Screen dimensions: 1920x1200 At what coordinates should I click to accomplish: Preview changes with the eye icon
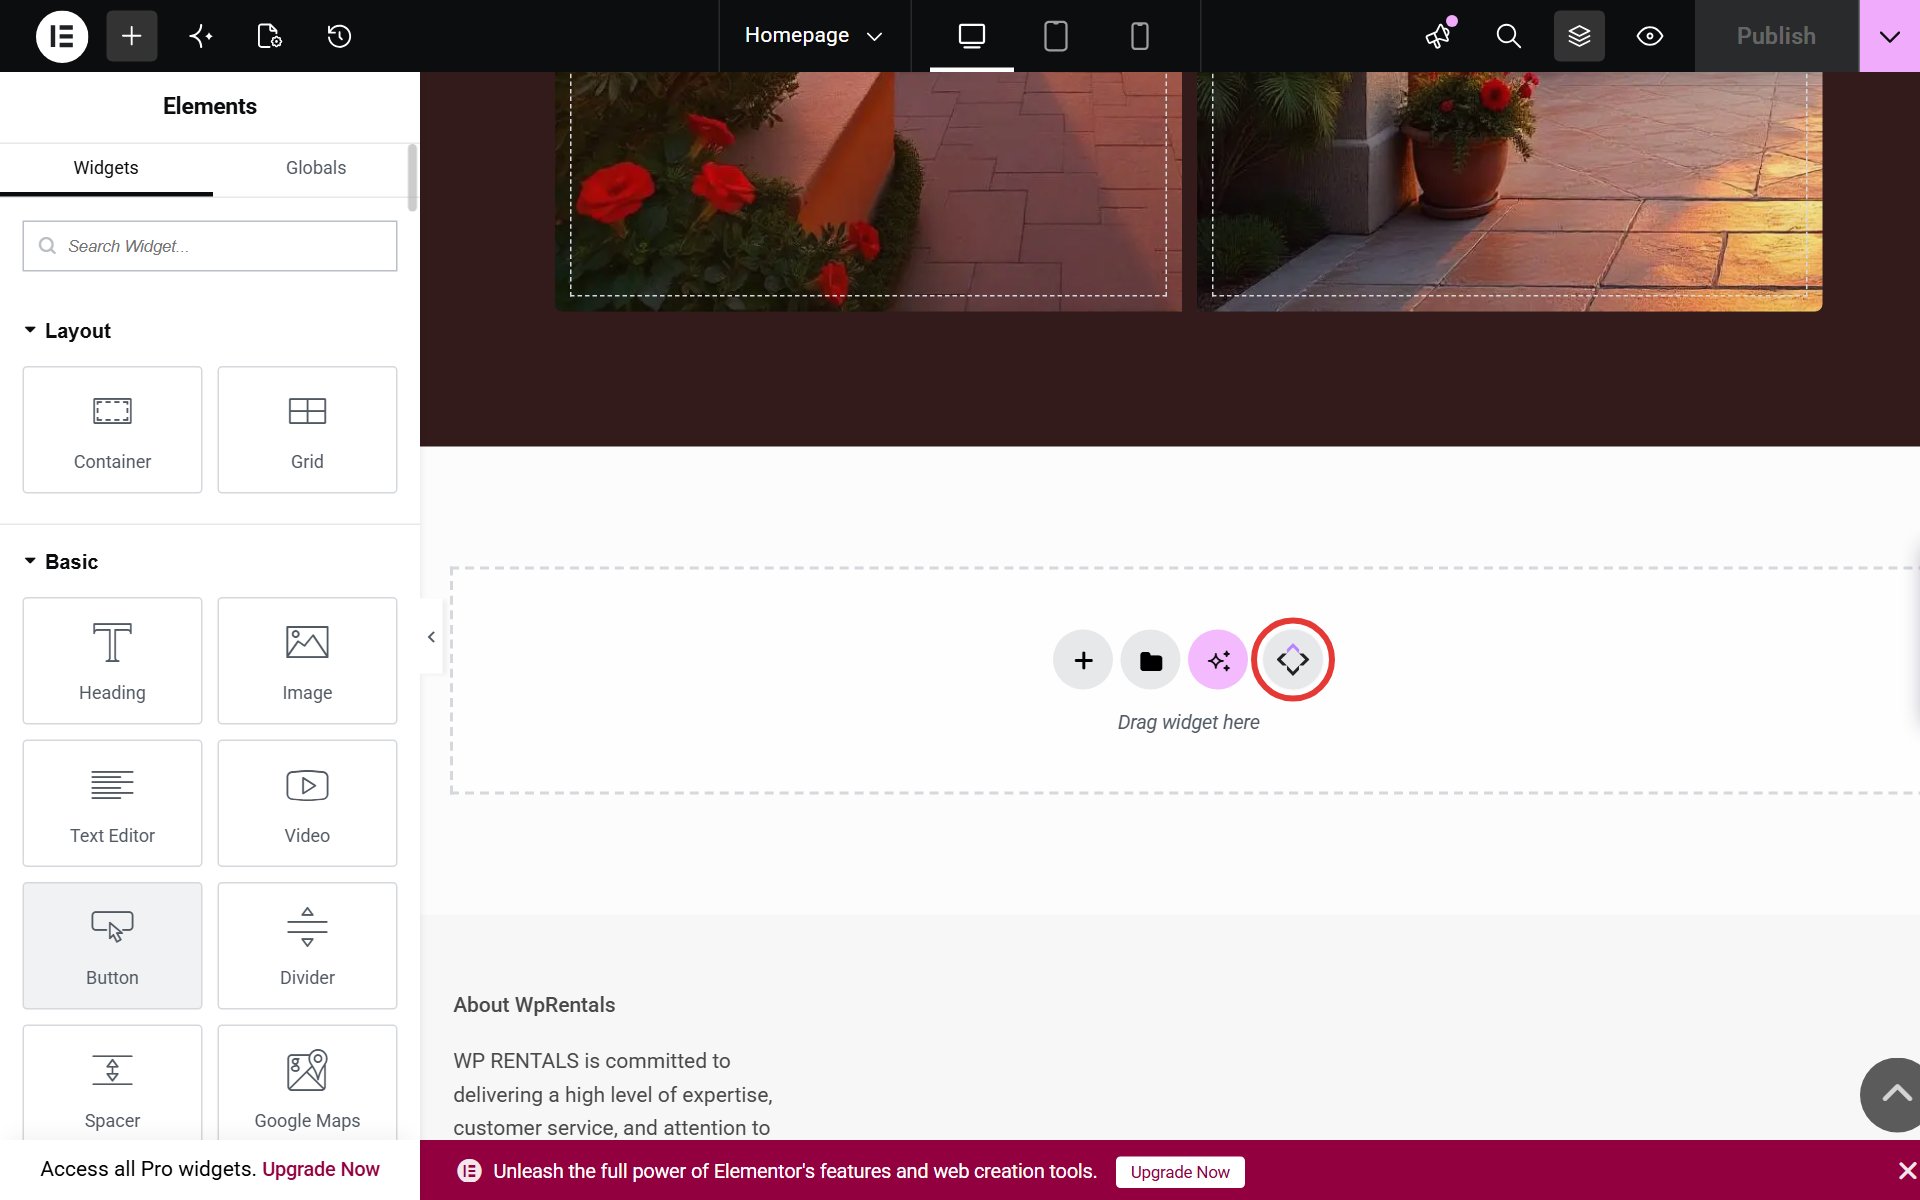(1650, 36)
